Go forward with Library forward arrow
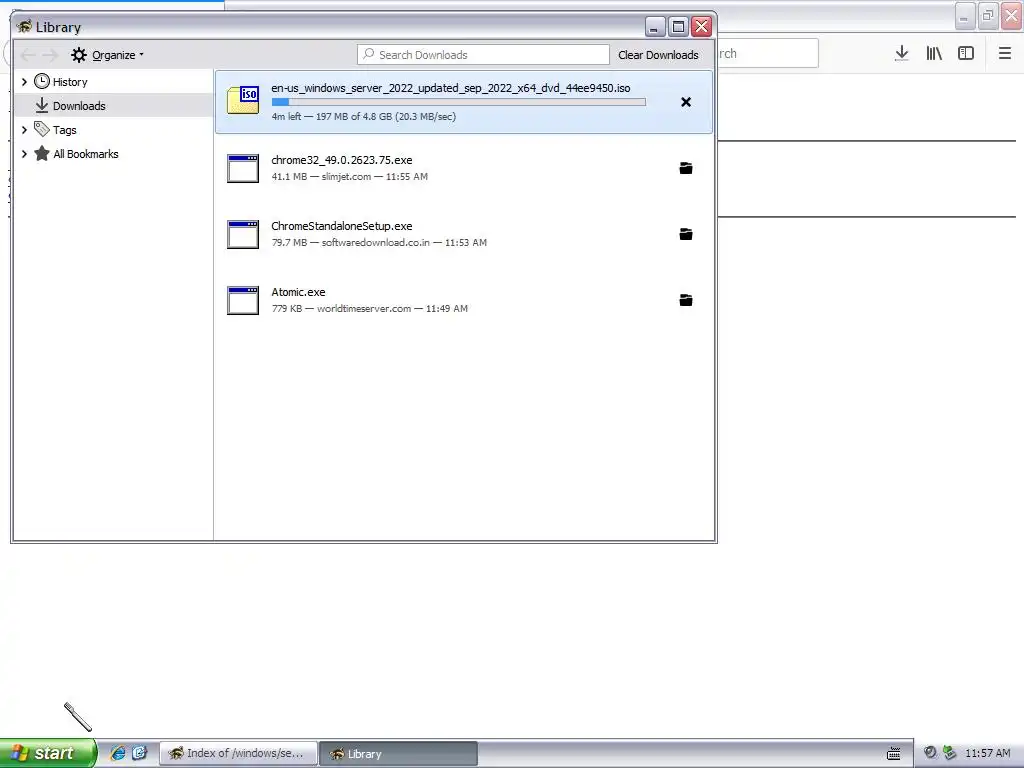This screenshot has height=768, width=1024. pyautogui.click(x=50, y=55)
